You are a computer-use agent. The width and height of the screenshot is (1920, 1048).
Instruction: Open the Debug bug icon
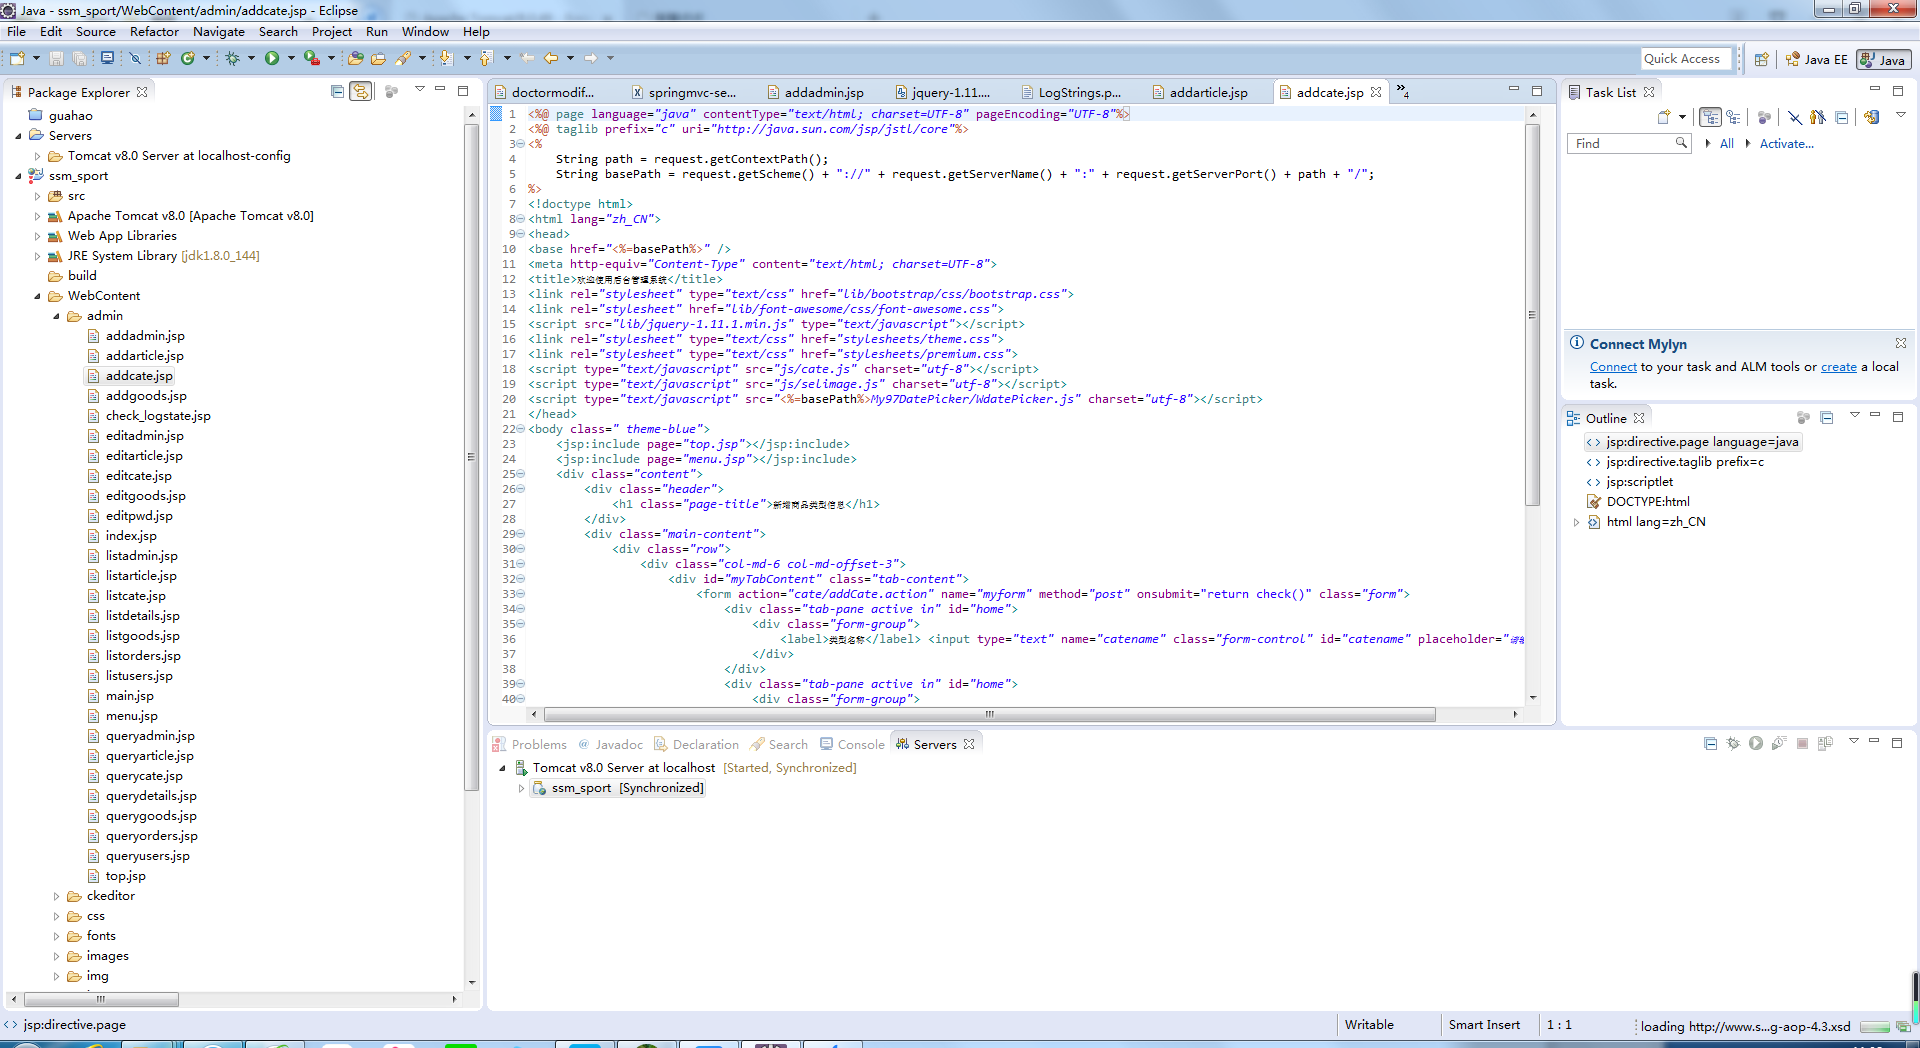232,59
